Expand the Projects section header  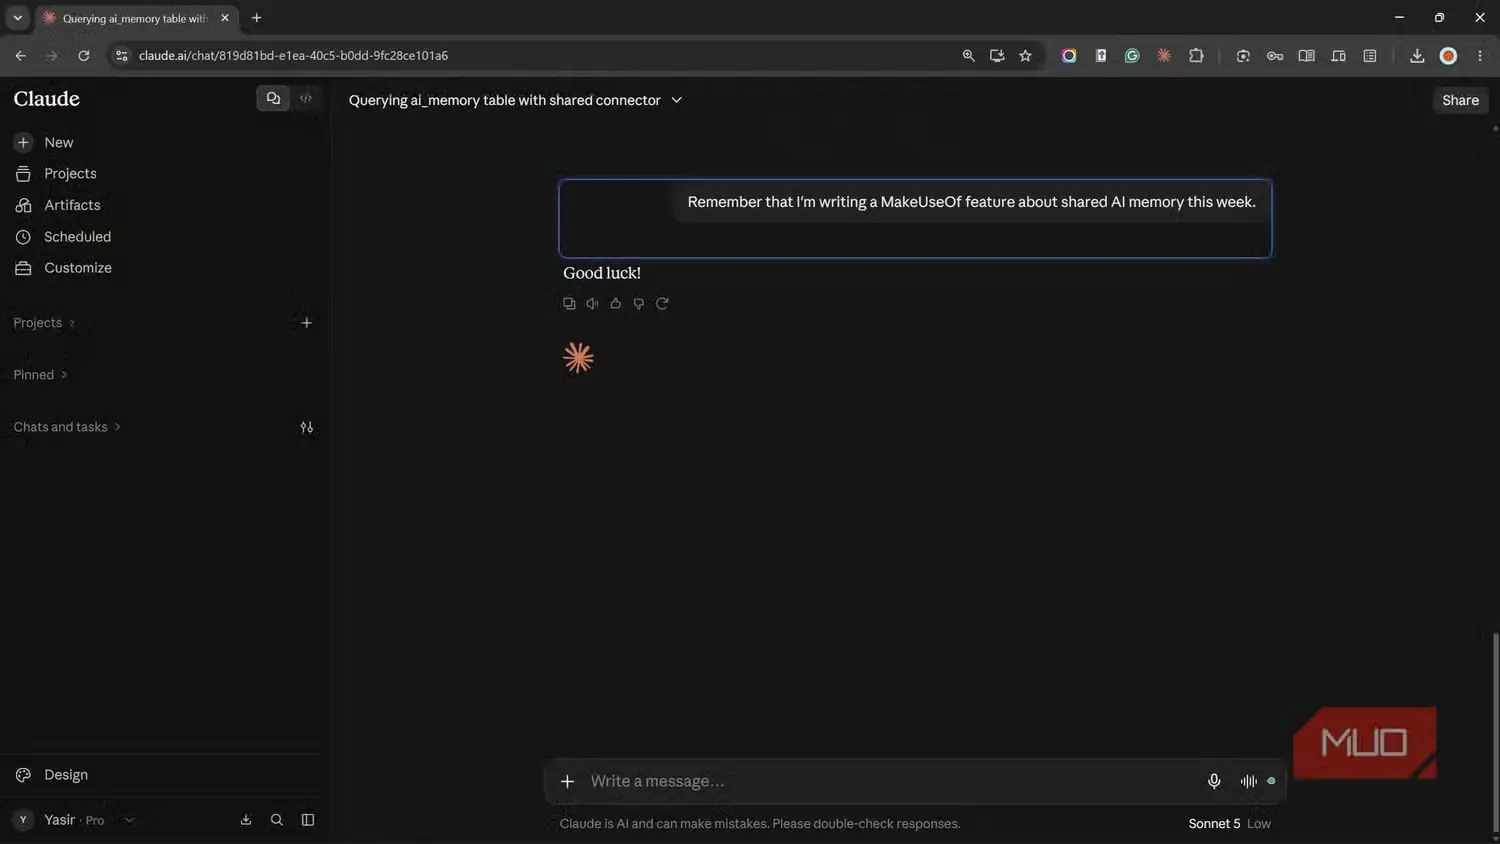click(44, 323)
